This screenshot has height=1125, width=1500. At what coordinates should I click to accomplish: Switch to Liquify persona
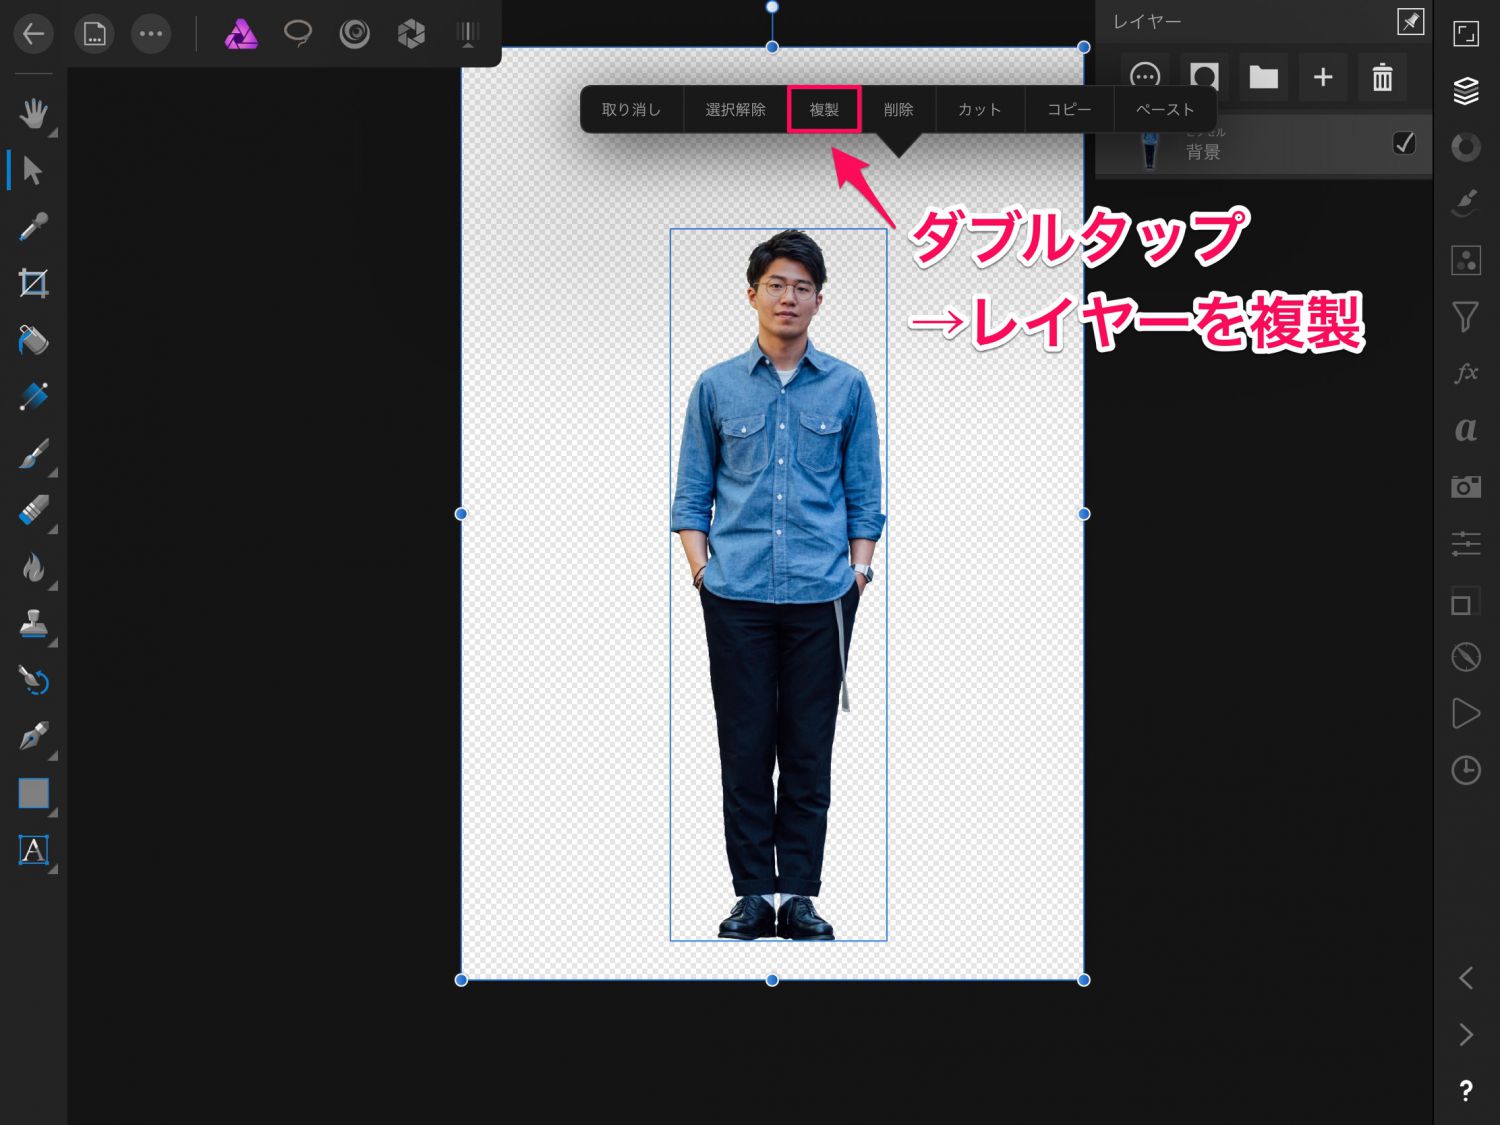(354, 34)
